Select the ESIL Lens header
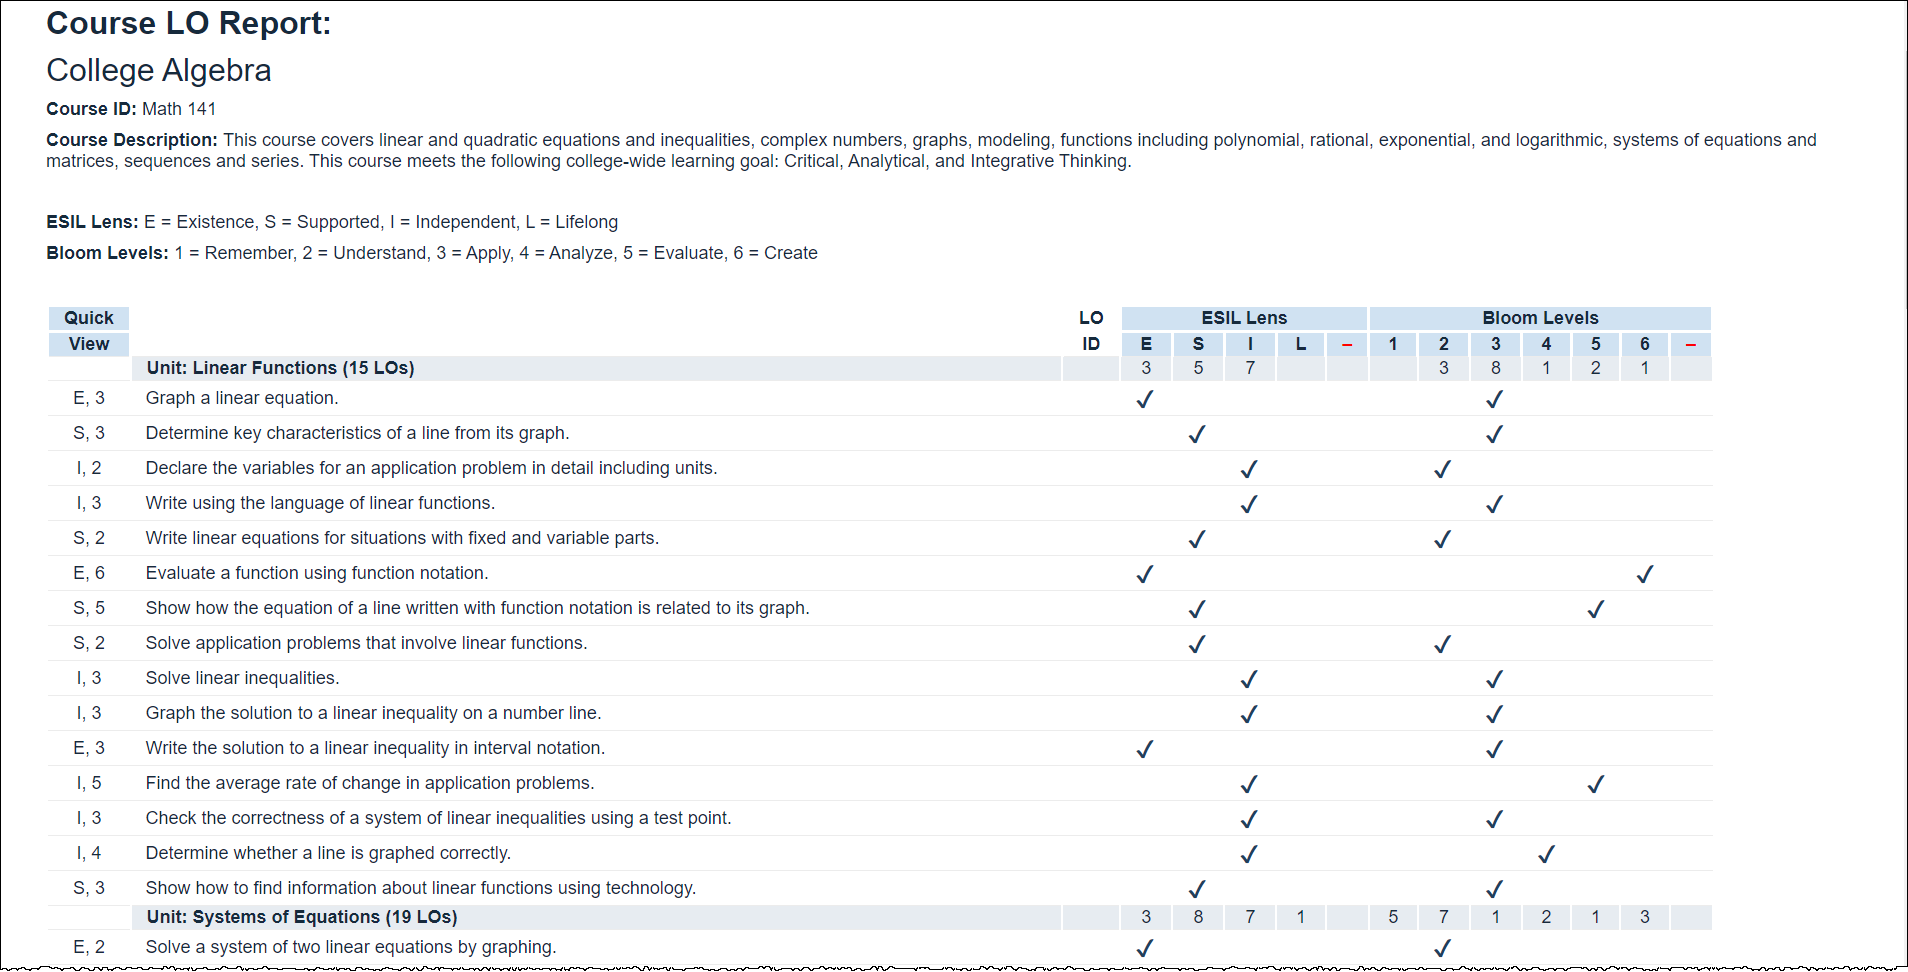 point(1243,318)
